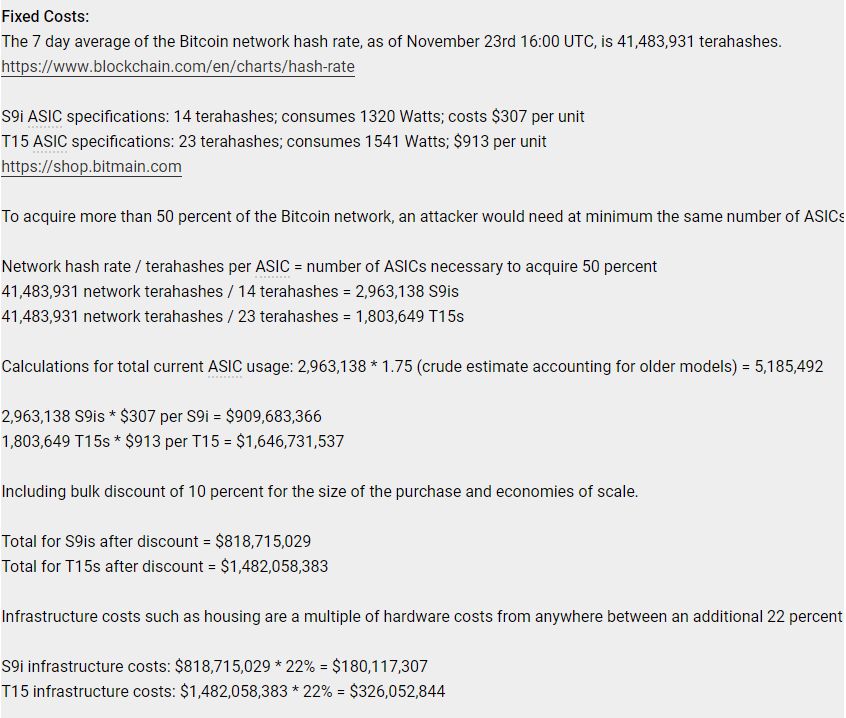846x718 pixels.
Task: Click the To acquire more than 50 percent sentence
Action: pos(422,217)
